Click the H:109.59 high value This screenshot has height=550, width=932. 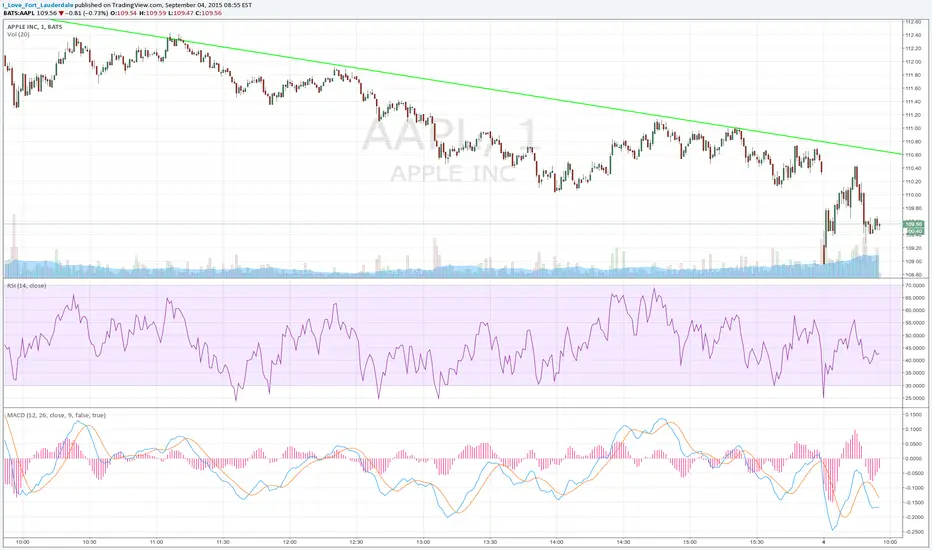pyautogui.click(x=152, y=12)
